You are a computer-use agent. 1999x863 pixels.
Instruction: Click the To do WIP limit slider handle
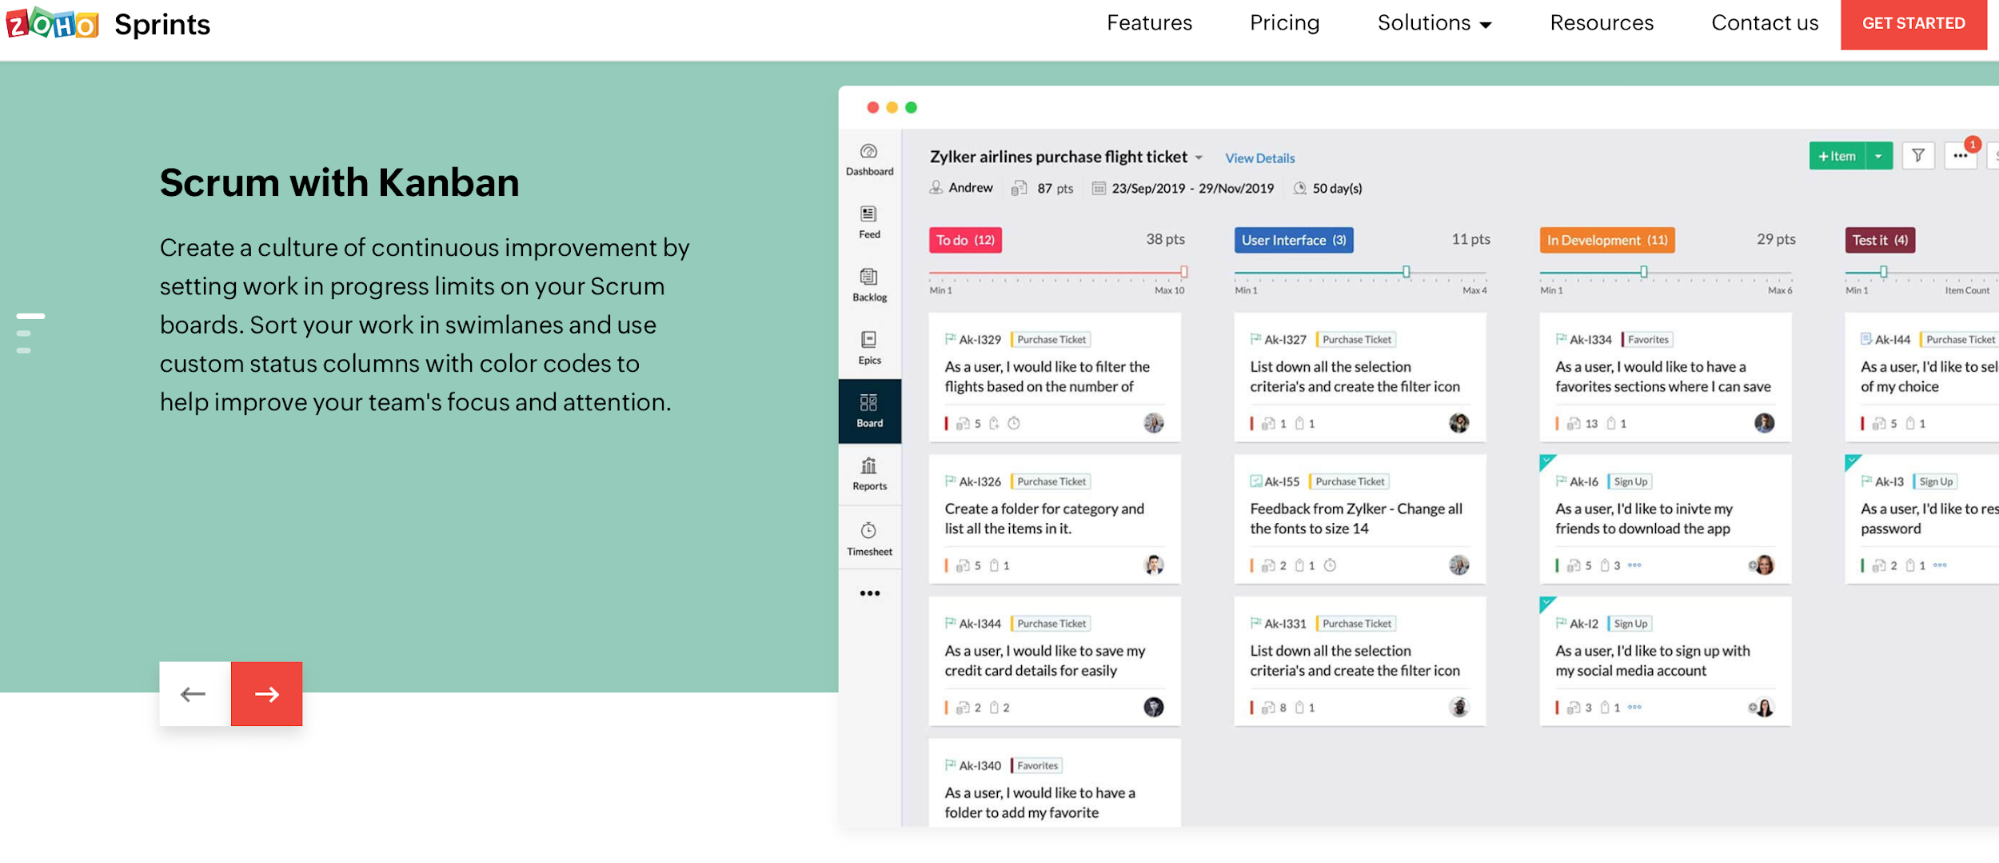(x=1183, y=272)
